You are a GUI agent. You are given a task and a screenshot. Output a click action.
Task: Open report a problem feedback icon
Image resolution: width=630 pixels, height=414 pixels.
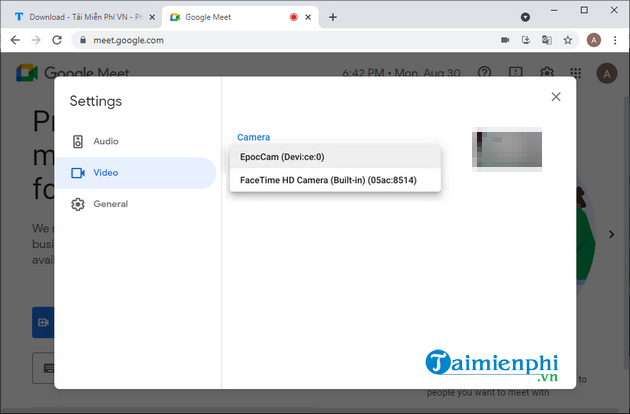(515, 73)
